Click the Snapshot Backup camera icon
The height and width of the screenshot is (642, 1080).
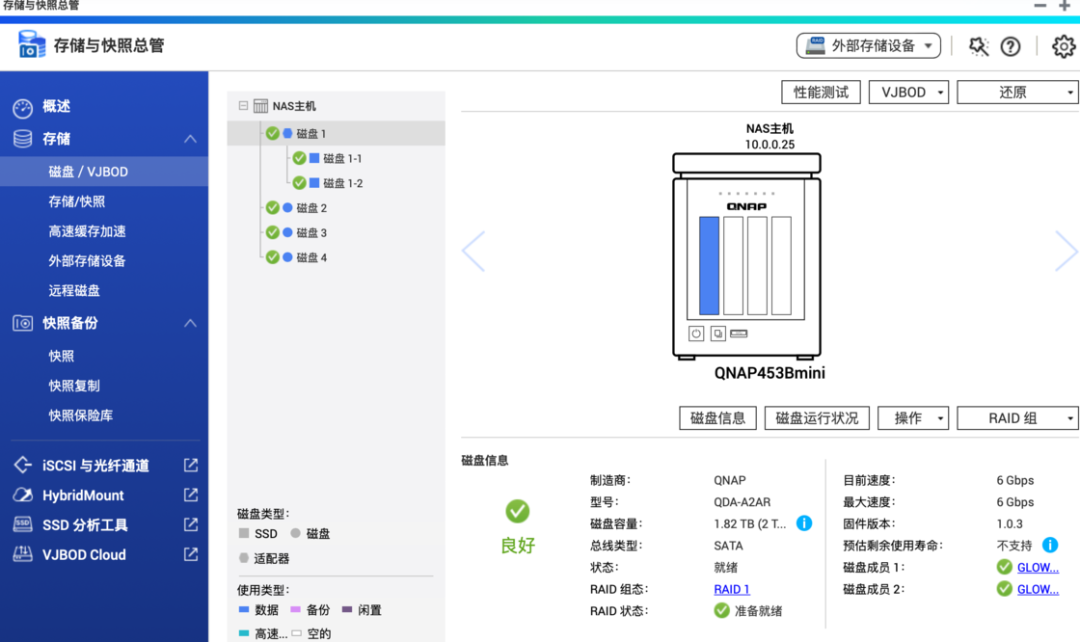click(23, 323)
